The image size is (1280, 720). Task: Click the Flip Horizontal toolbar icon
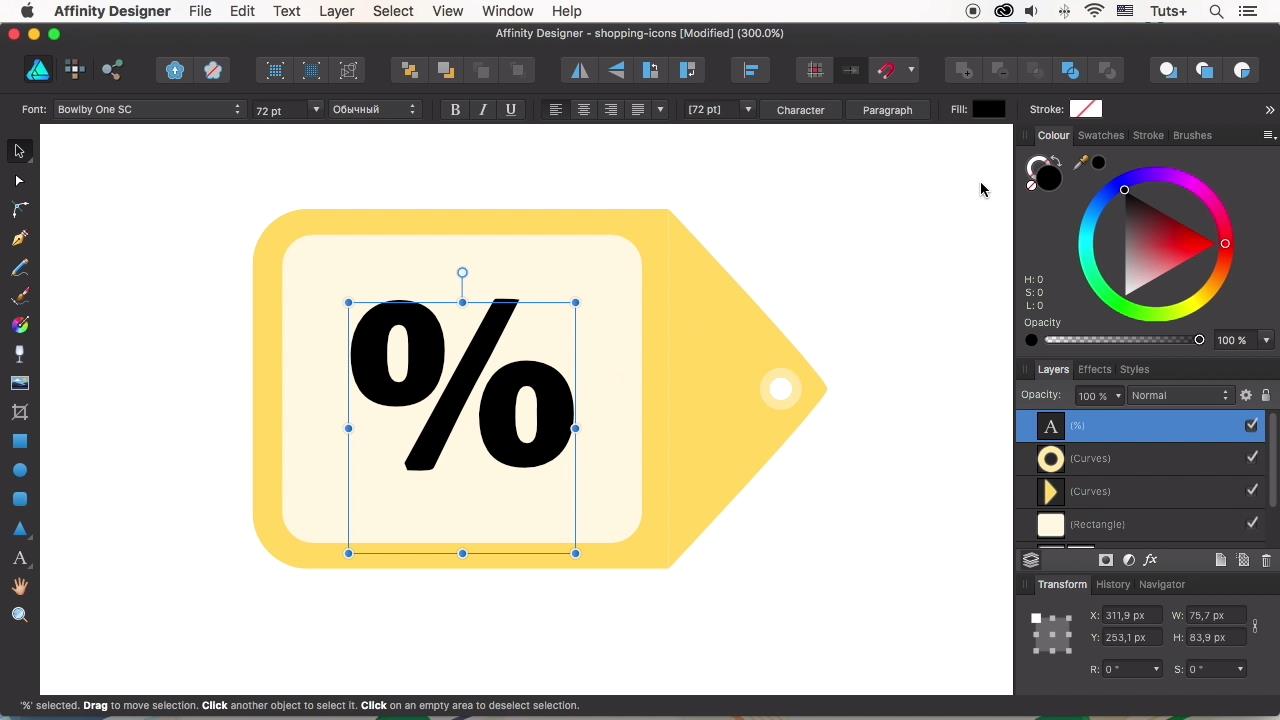pyautogui.click(x=580, y=70)
